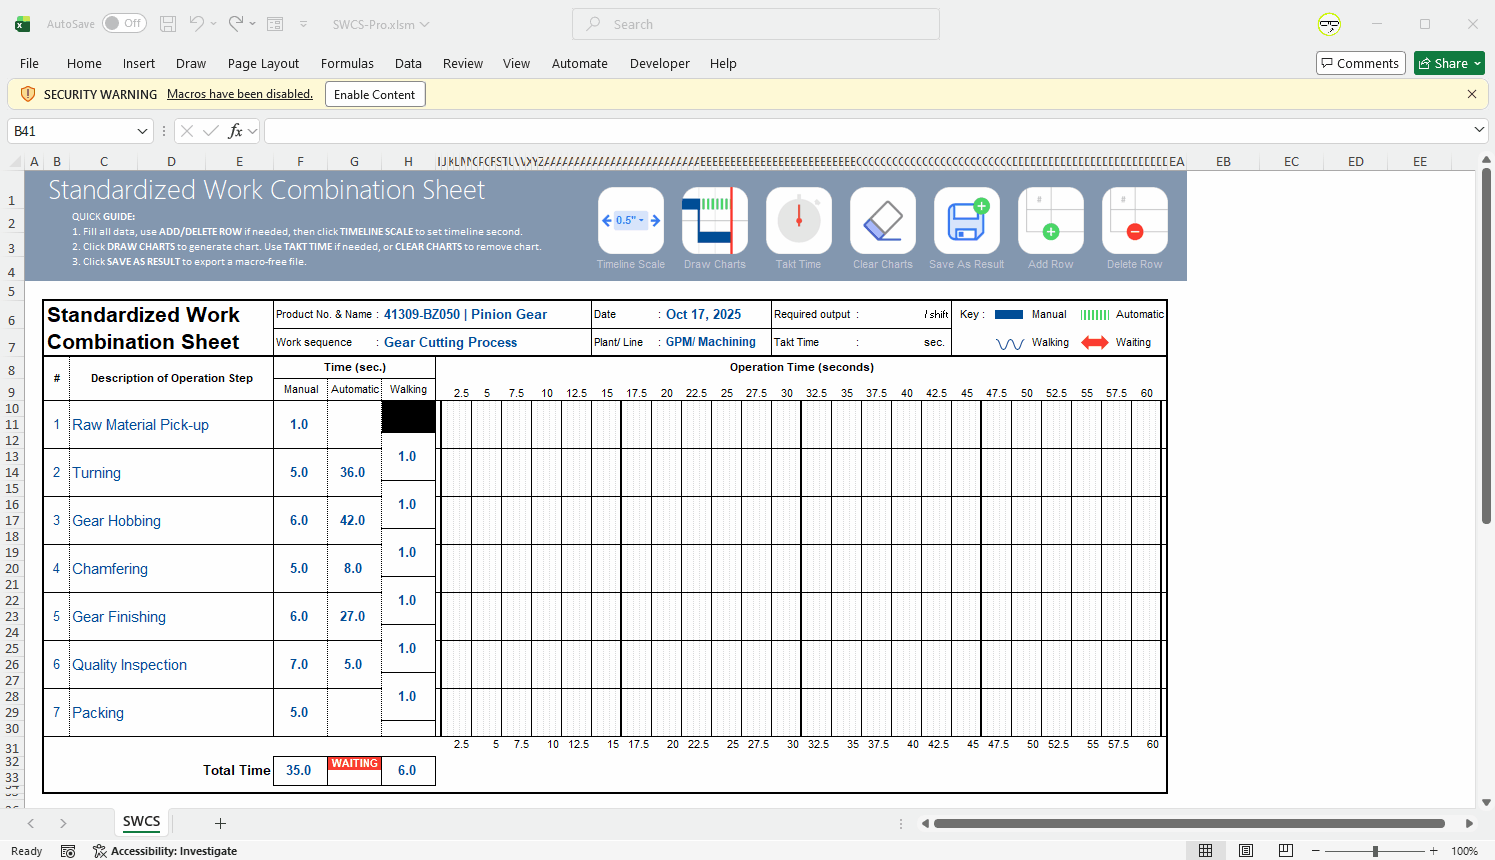1495x860 pixels.
Task: Click the Clear Charts eraser icon
Action: (x=883, y=221)
